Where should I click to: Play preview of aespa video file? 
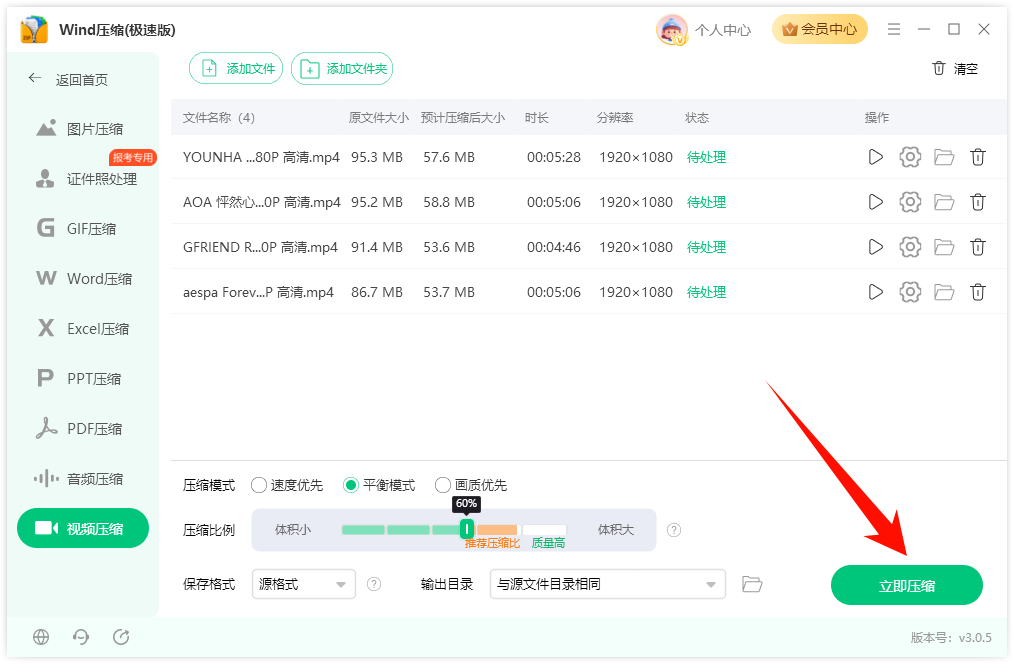point(876,292)
